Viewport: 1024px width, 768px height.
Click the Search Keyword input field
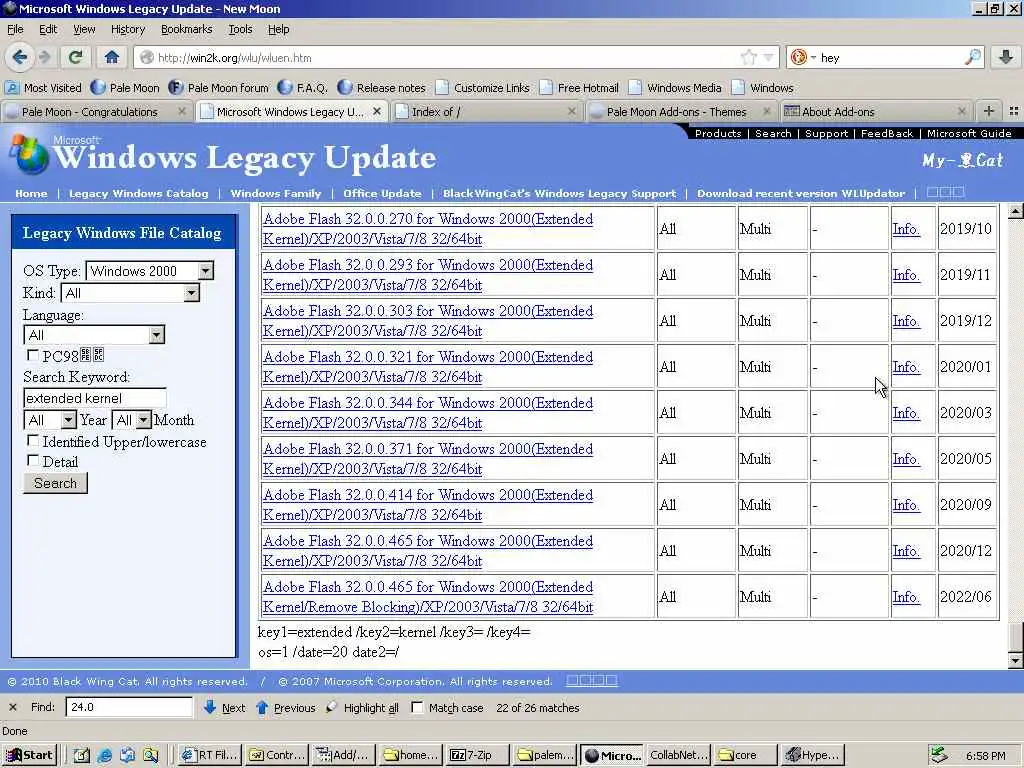95,398
